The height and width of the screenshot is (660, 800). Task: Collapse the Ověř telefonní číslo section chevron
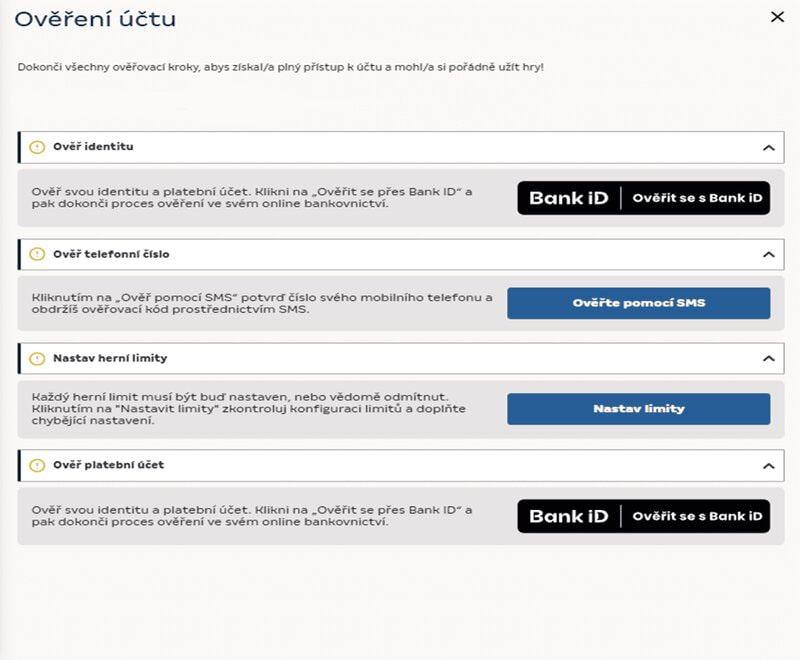[768, 255]
